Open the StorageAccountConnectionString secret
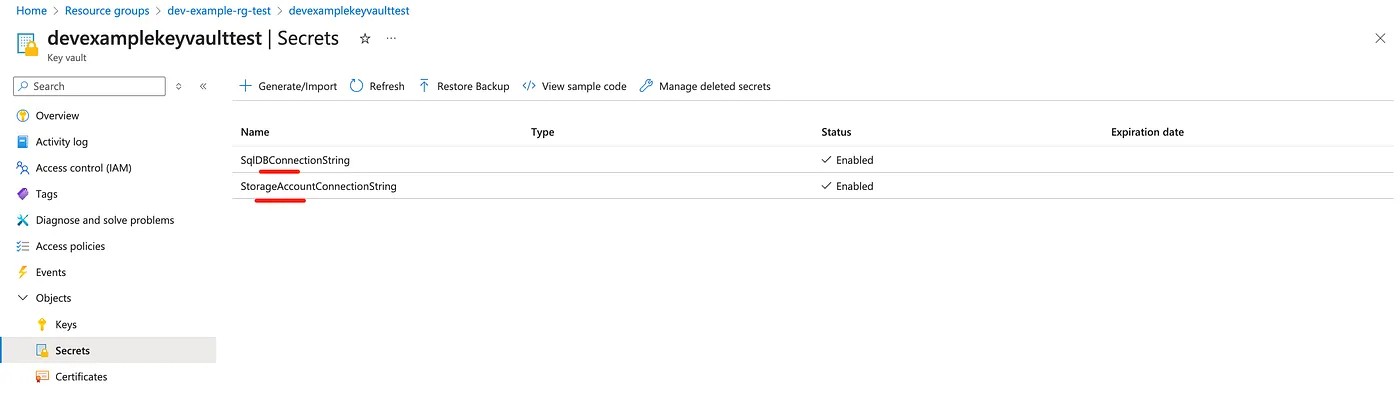Screen dimensions: 1400x397 tap(319, 186)
